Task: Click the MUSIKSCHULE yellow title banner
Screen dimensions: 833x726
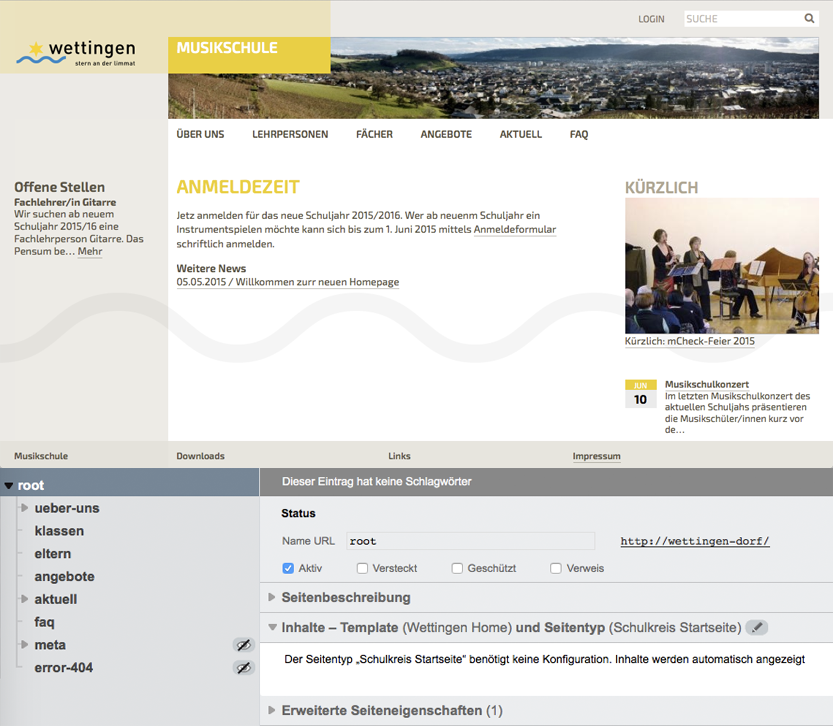Action: coord(249,55)
